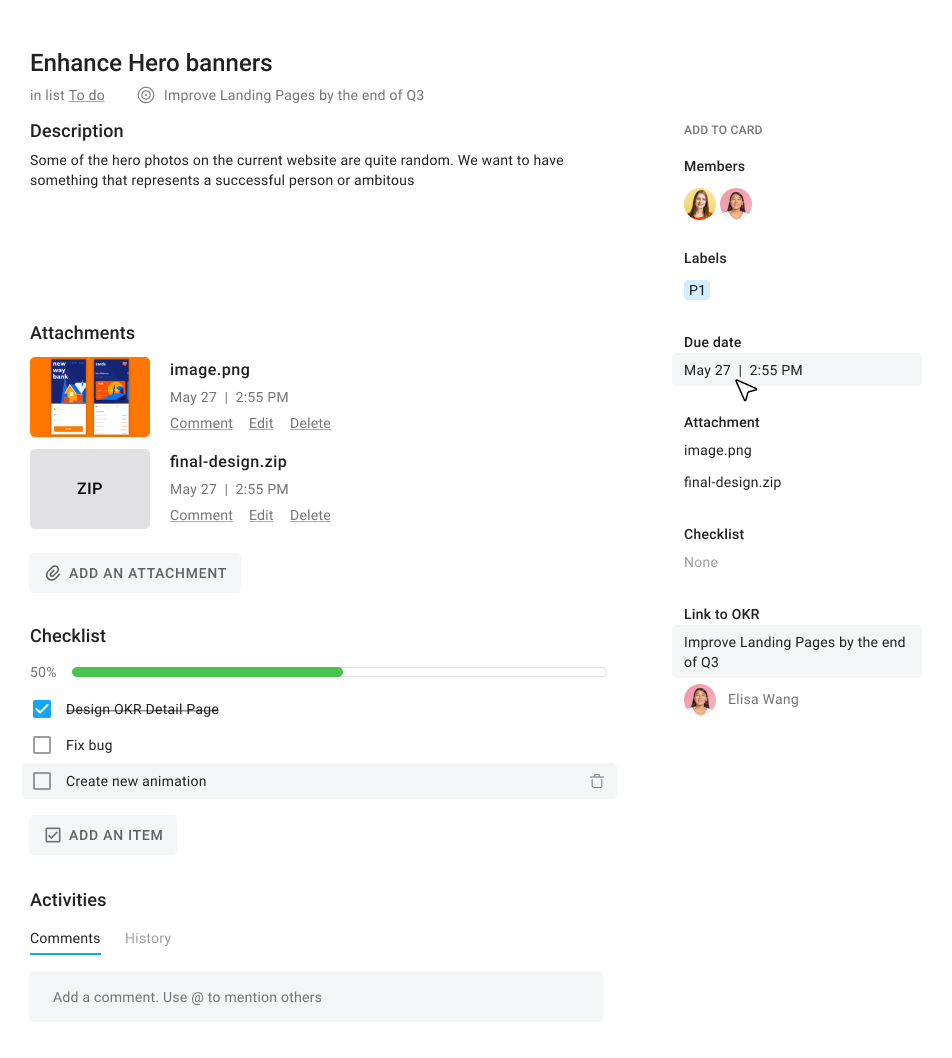Tick the Create new animation checkbox
Image resolution: width=952 pixels, height=1058 pixels.
pyautogui.click(x=42, y=781)
